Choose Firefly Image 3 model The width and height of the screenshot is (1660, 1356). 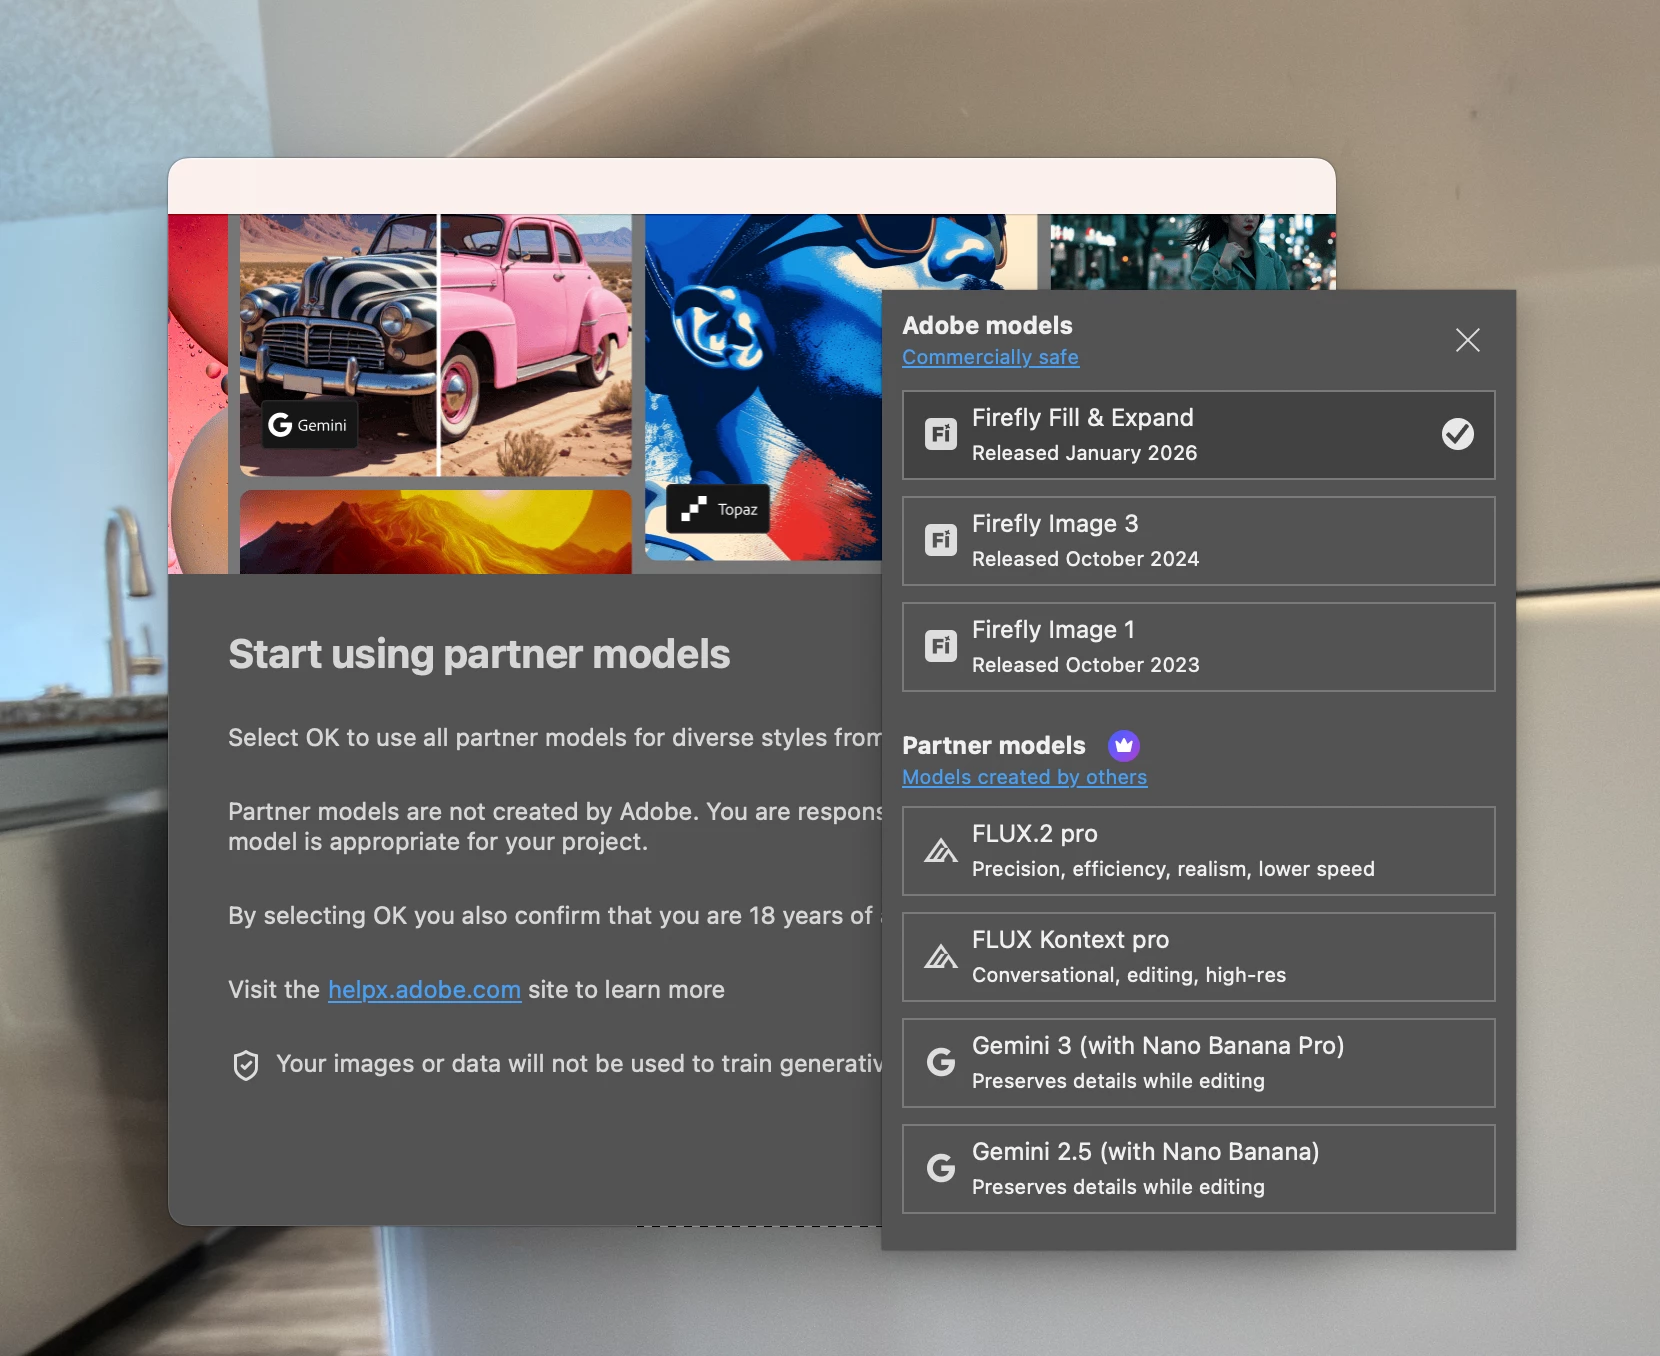(1198, 541)
